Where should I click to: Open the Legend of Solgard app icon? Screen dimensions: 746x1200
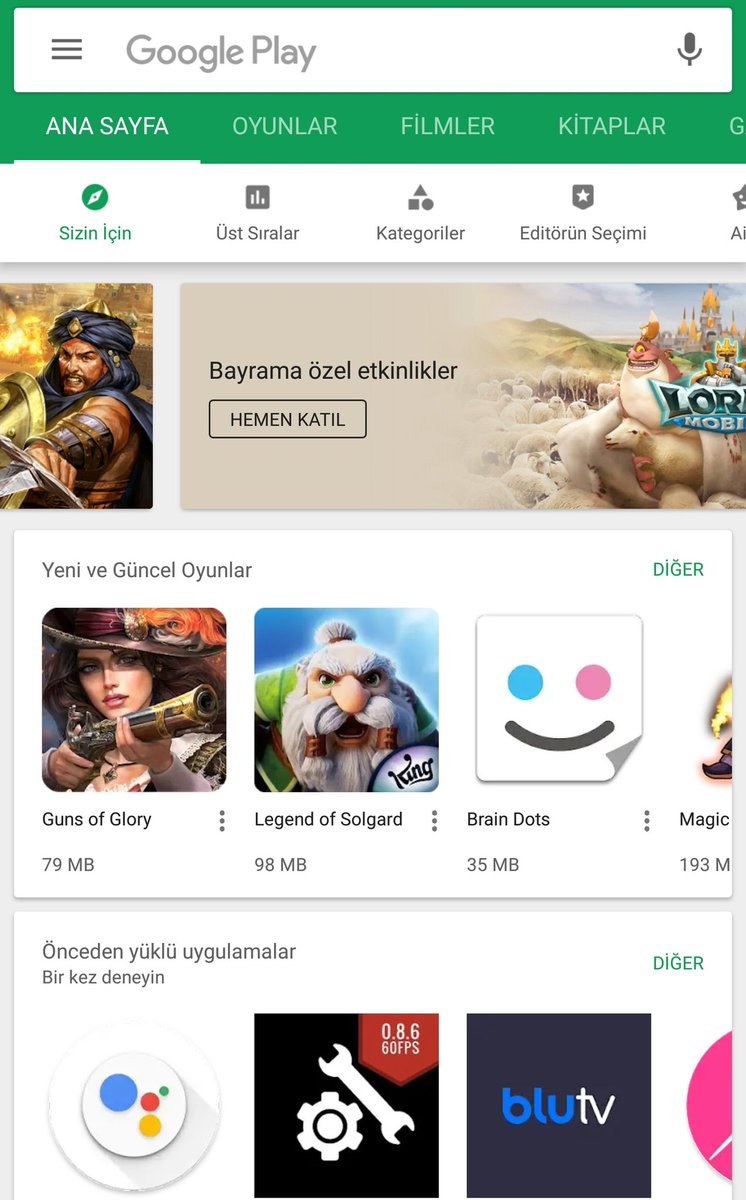[x=346, y=700]
